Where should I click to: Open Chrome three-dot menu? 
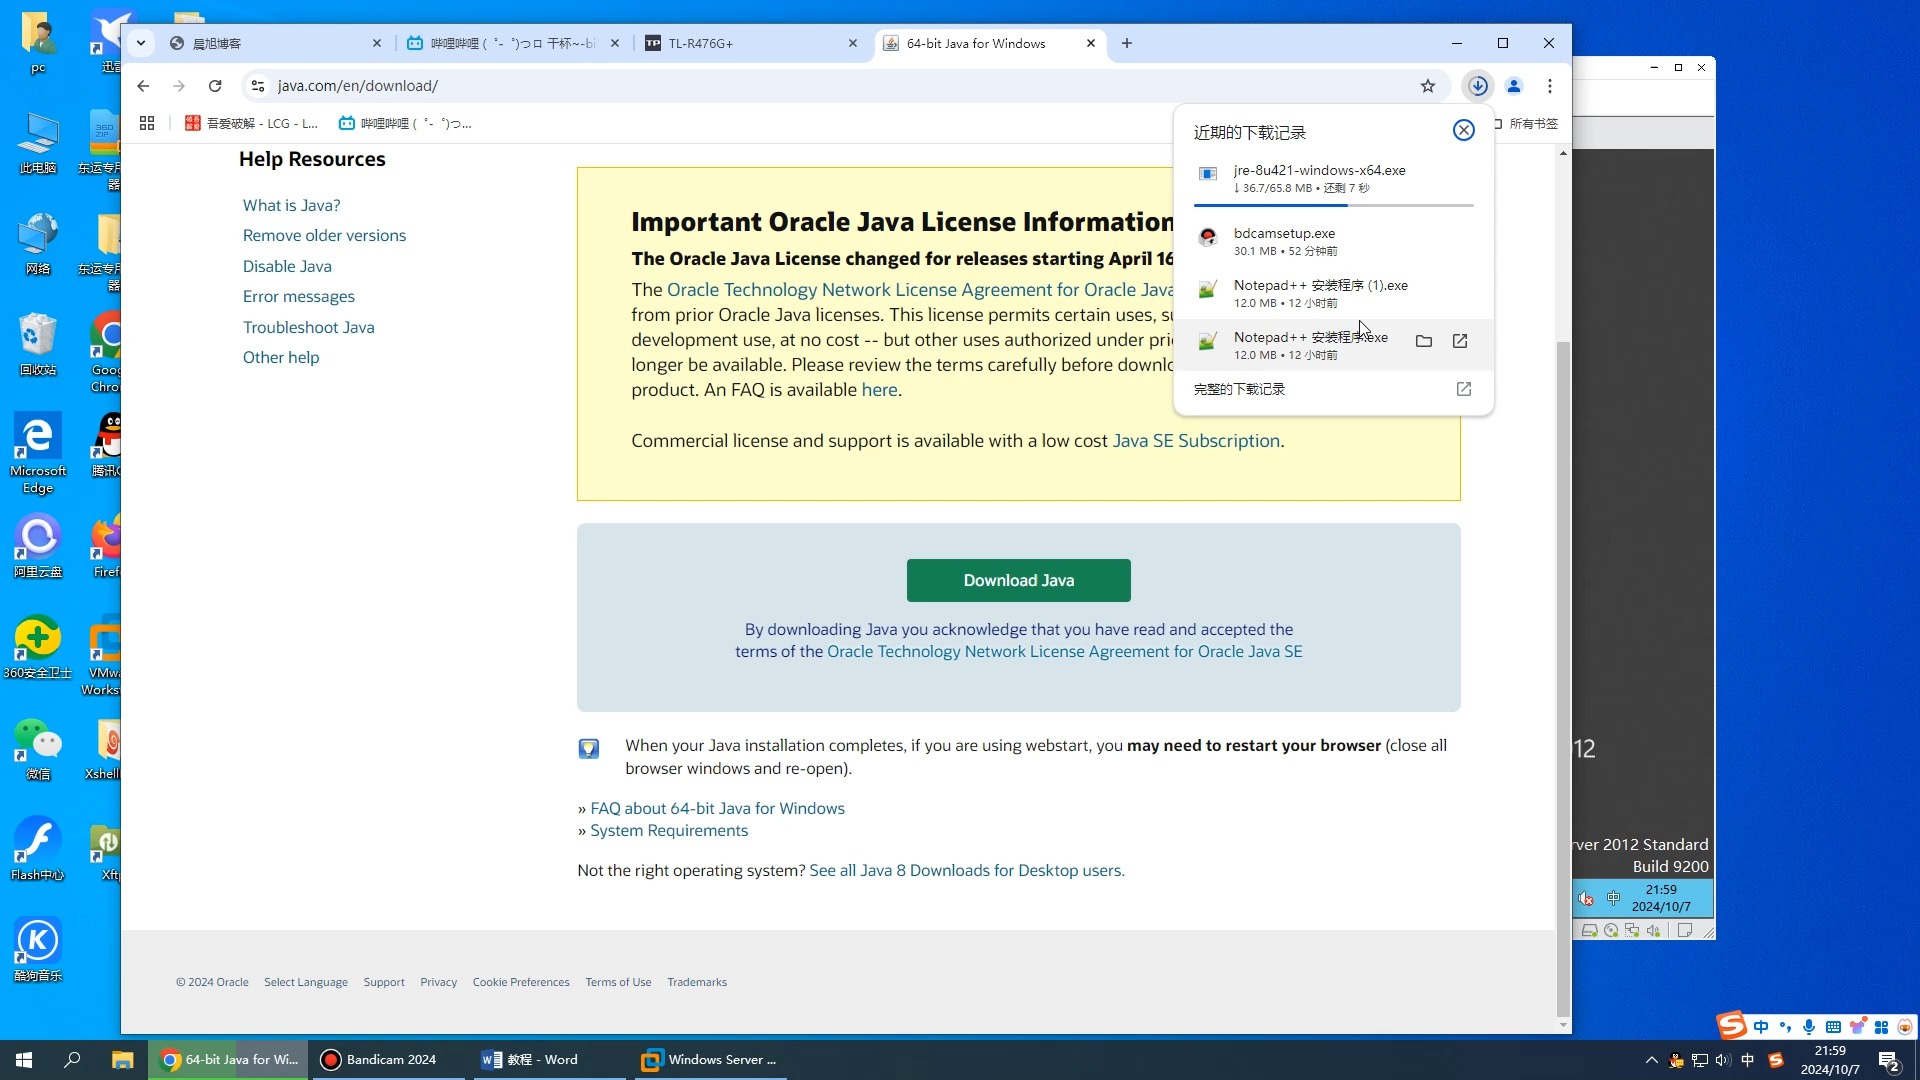pos(1550,86)
